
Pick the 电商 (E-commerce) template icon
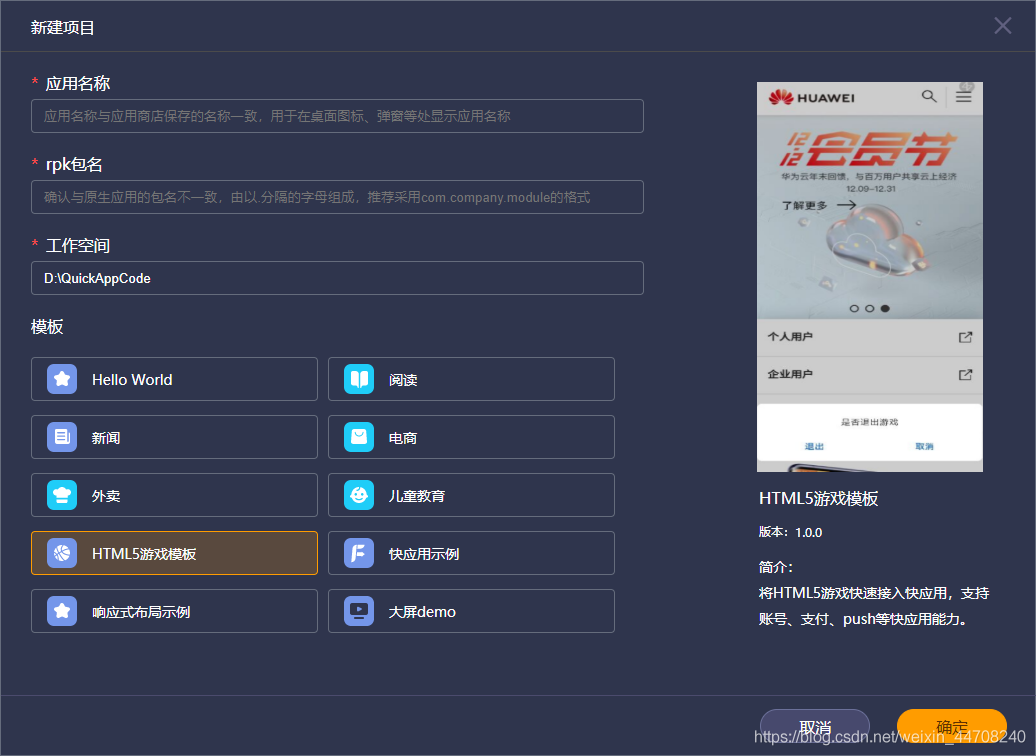(x=358, y=437)
